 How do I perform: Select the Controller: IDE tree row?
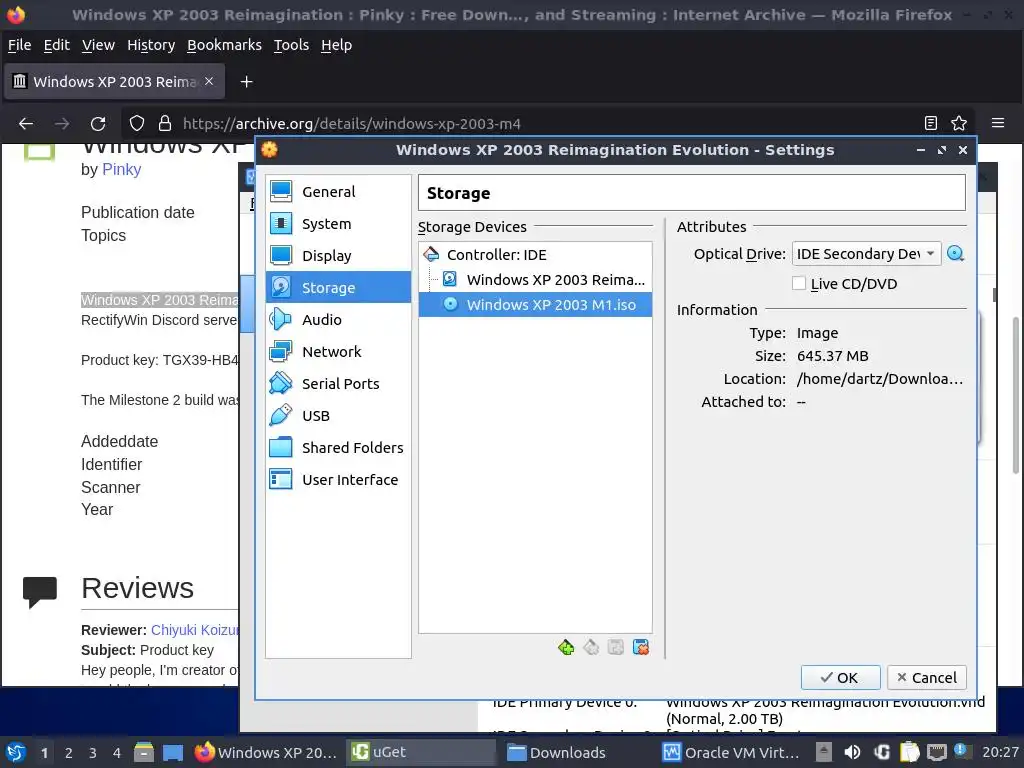coord(535,255)
